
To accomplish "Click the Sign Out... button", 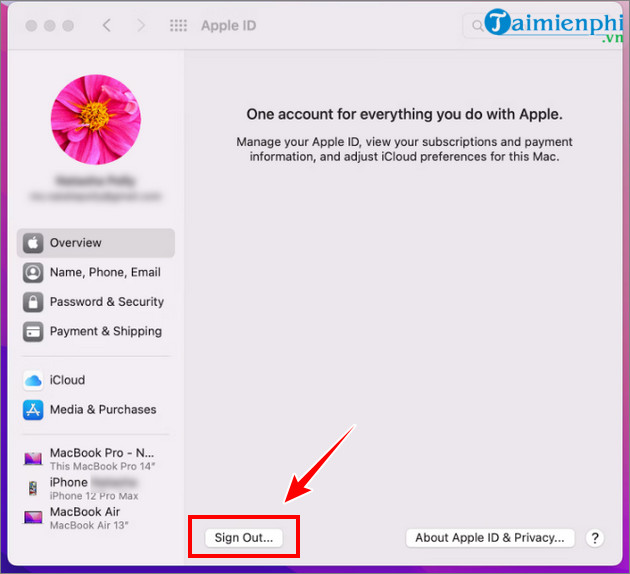I will [x=243, y=537].
